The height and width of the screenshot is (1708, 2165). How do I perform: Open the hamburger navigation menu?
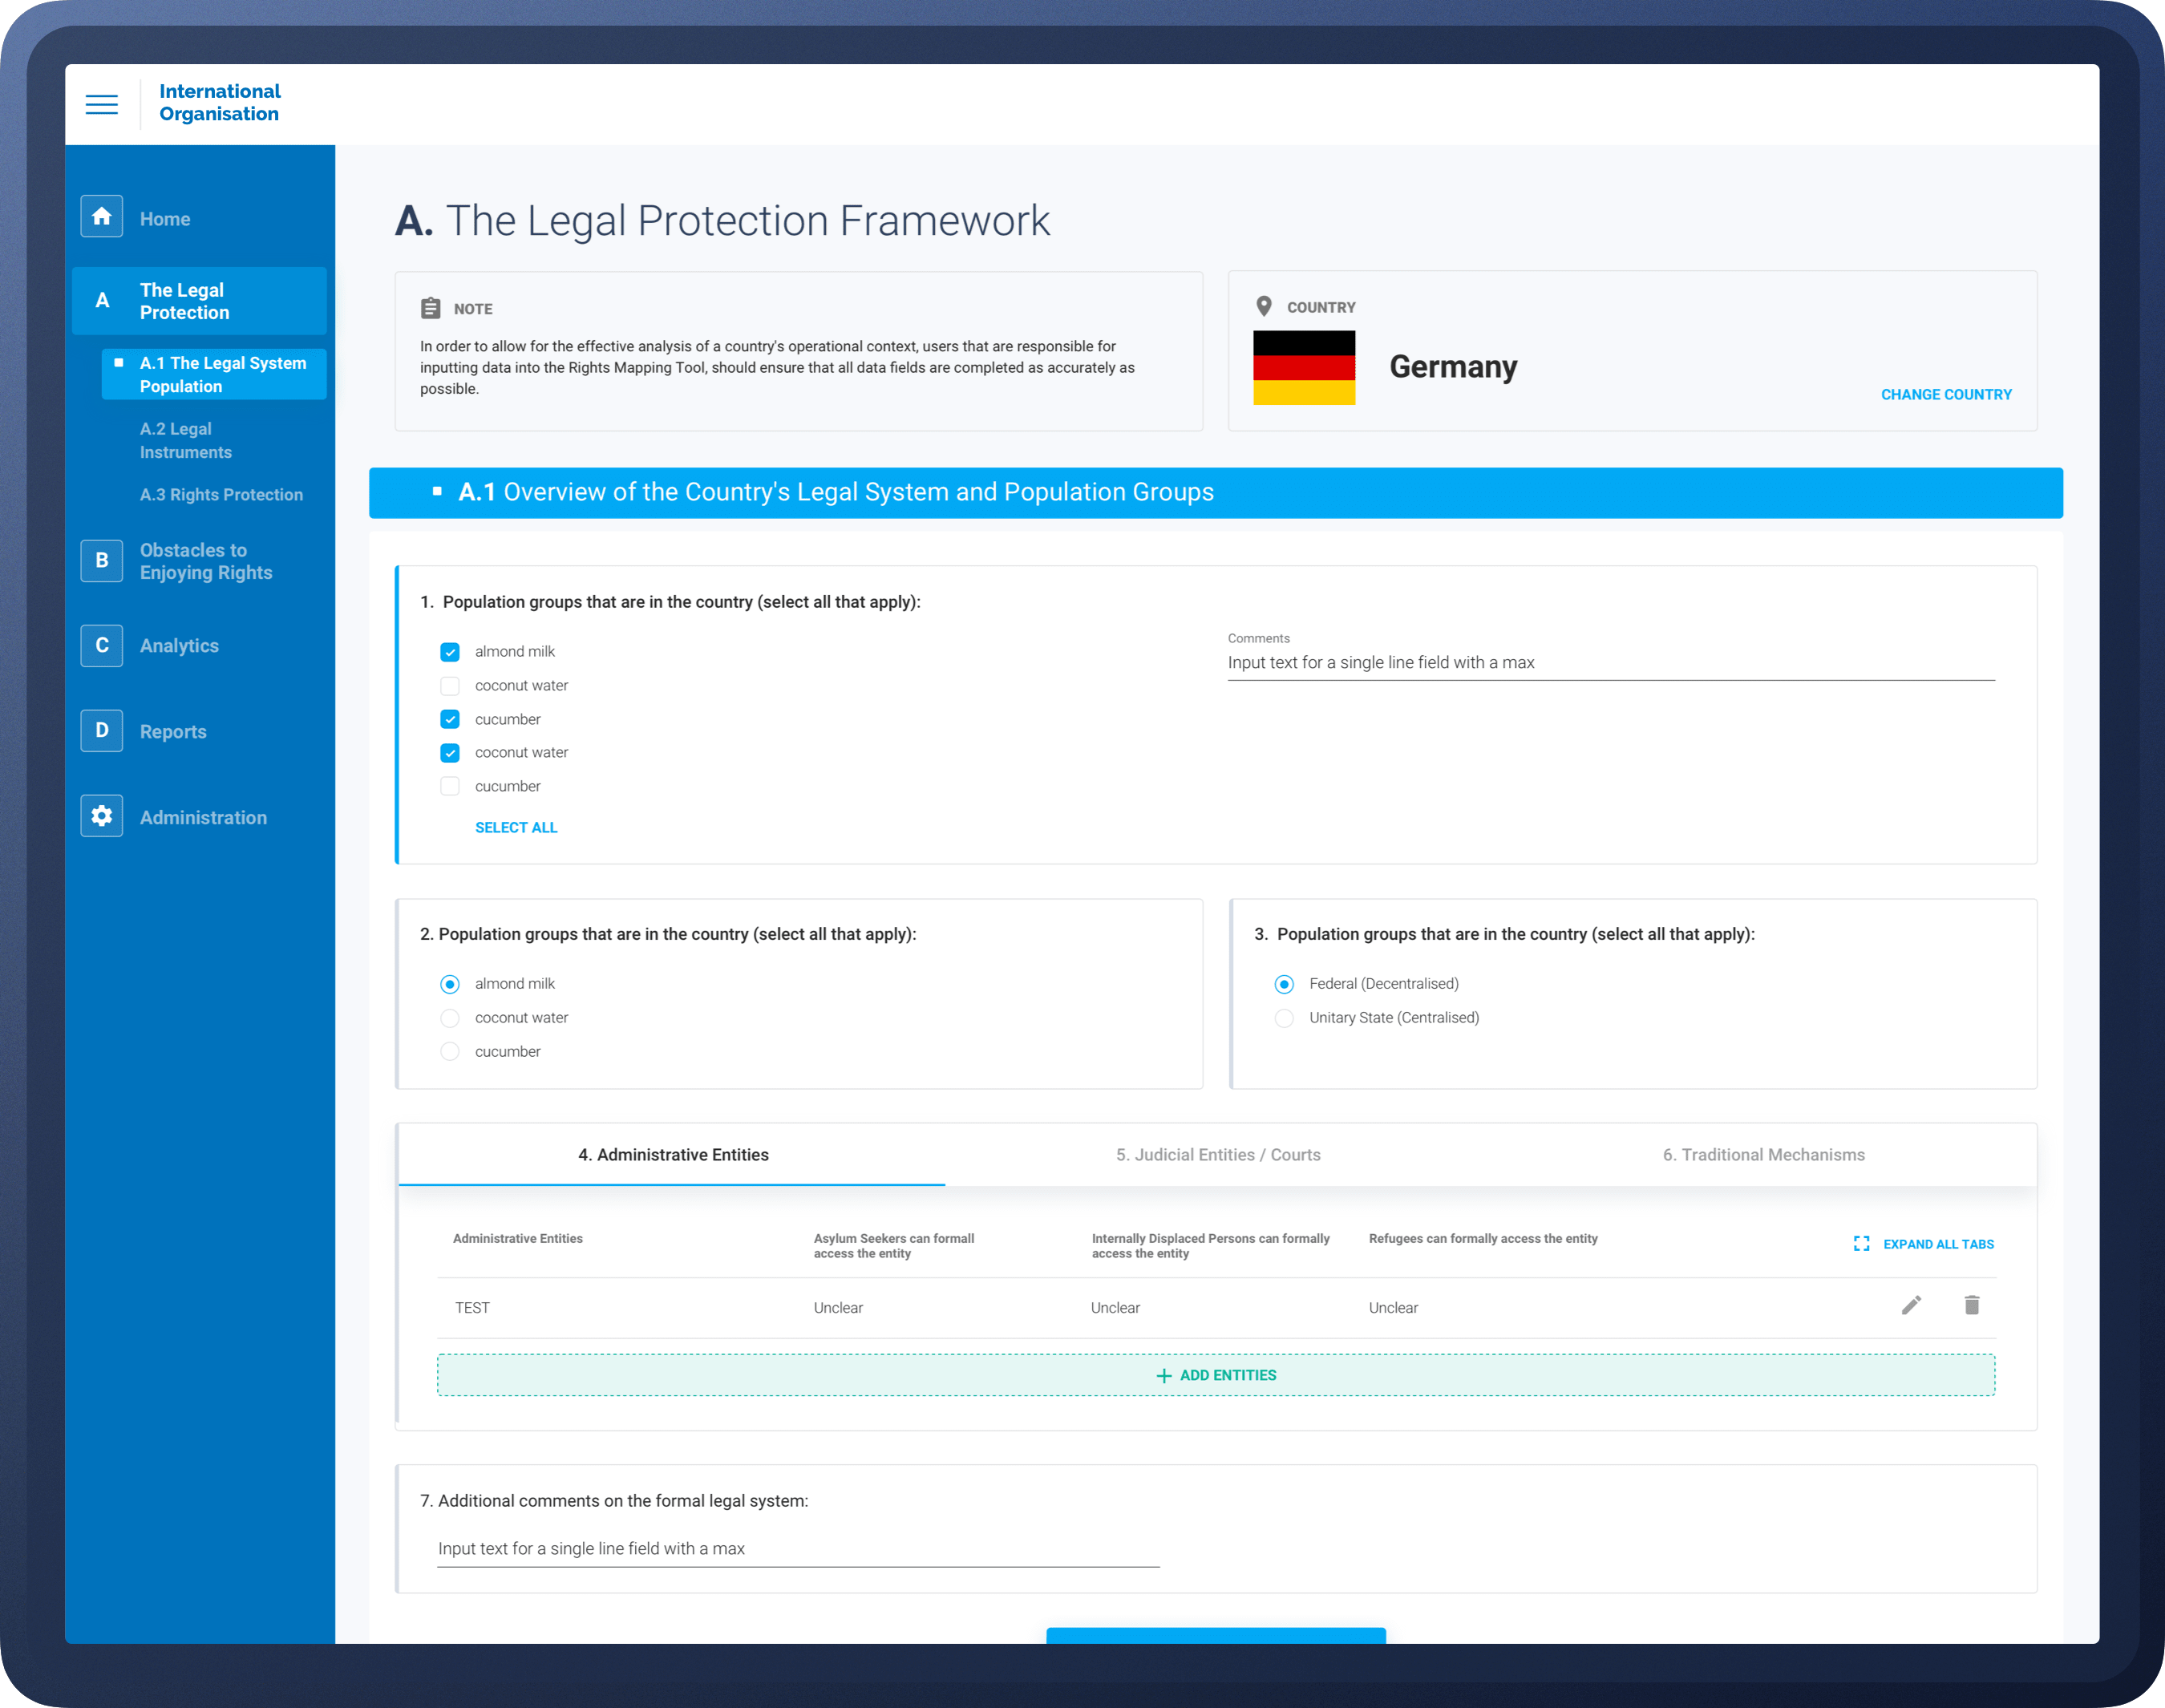(x=101, y=103)
